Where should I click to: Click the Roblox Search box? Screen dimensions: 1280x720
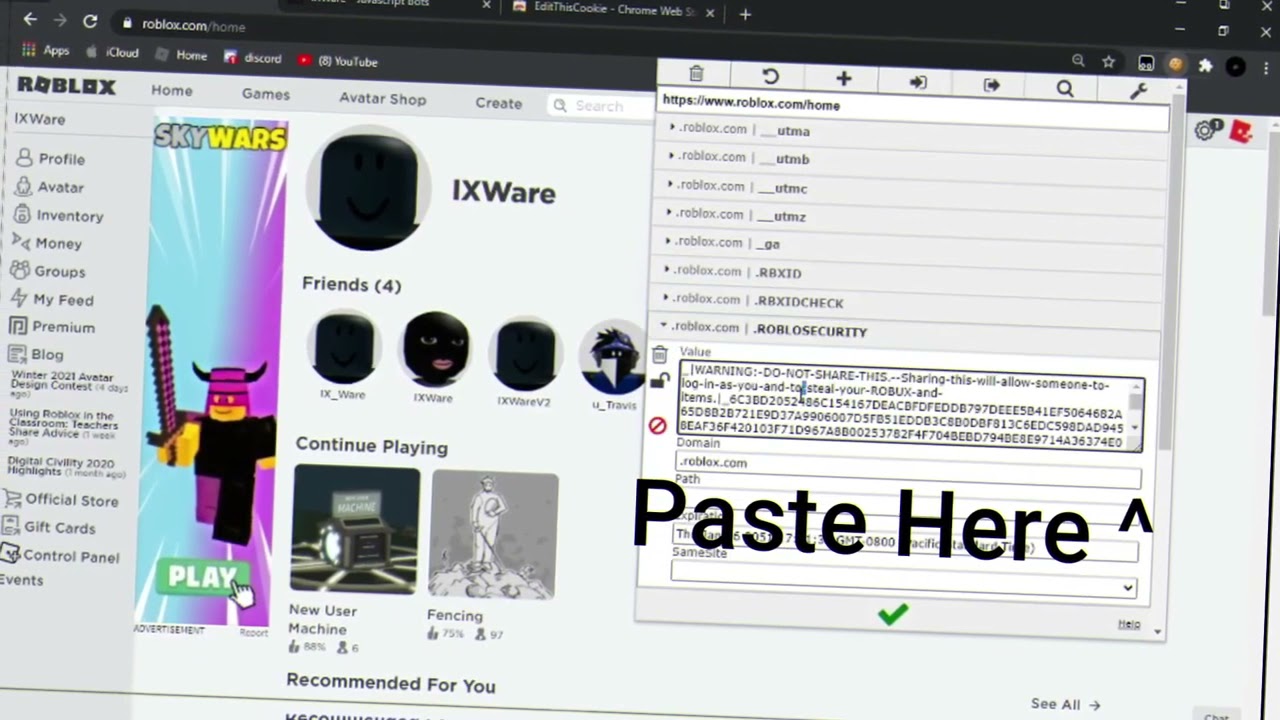[x=600, y=106]
